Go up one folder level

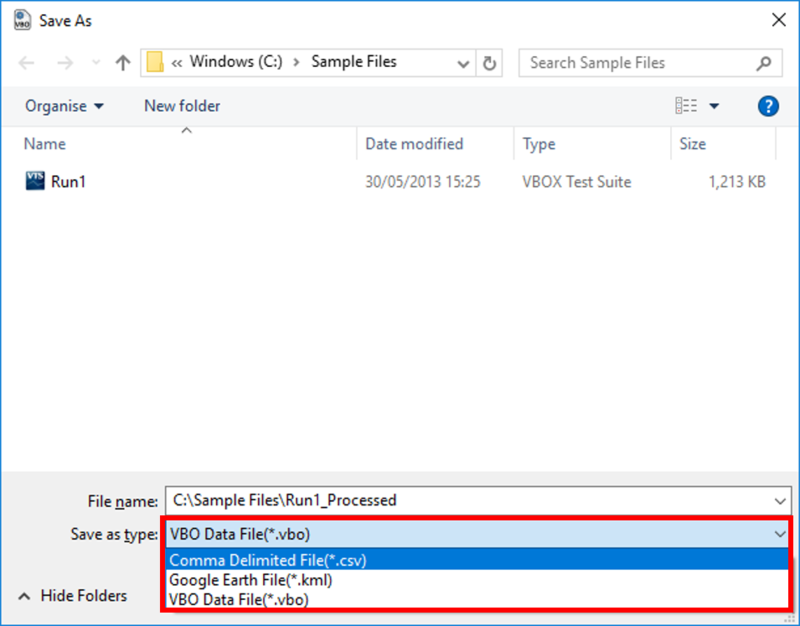(122, 63)
